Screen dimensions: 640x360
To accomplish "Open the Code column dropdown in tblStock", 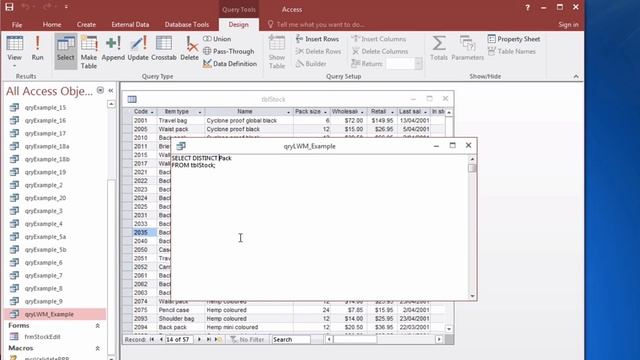I will click(x=152, y=112).
